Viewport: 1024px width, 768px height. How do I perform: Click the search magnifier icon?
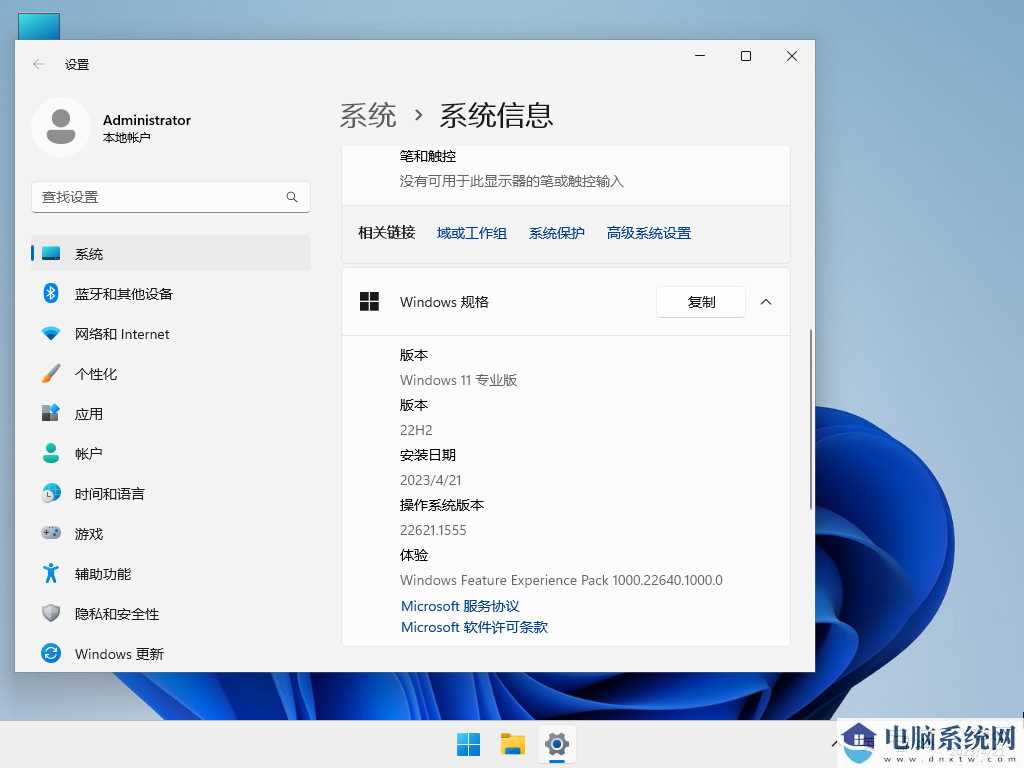[292, 197]
